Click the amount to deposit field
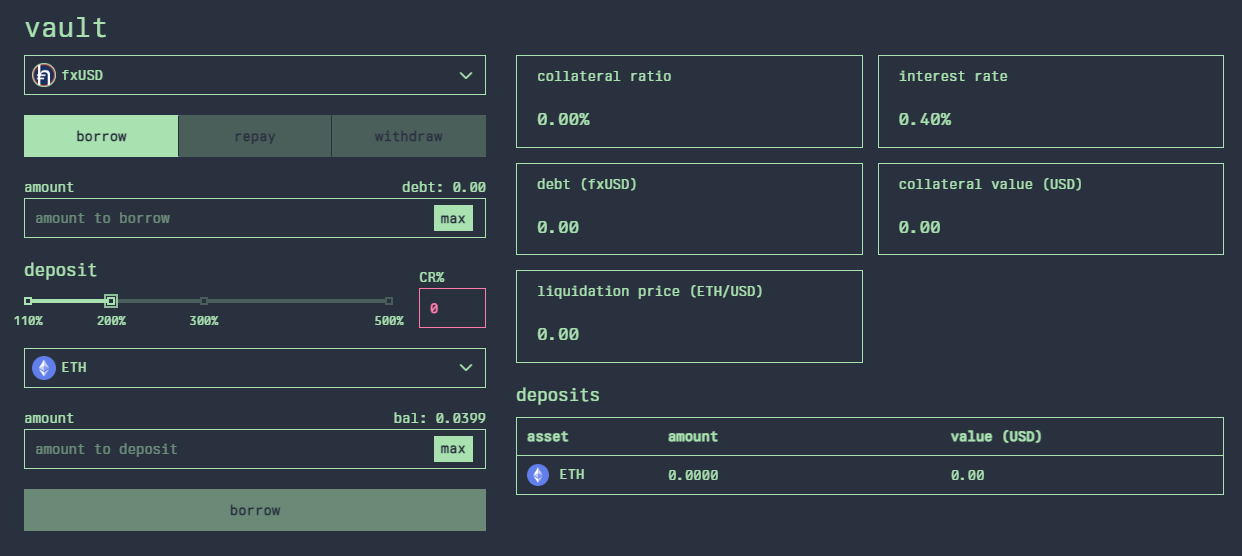The image size is (1242, 556). click(230, 449)
